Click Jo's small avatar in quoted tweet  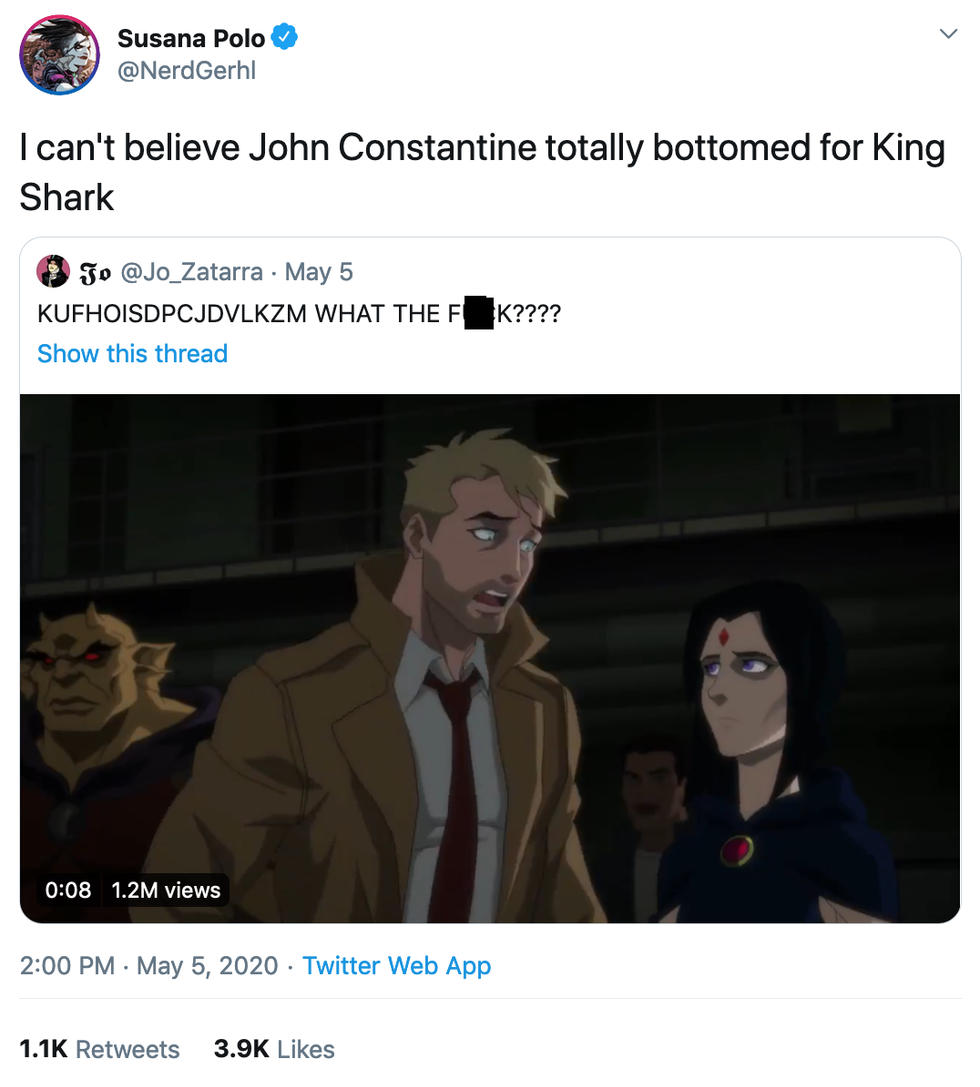[53, 271]
